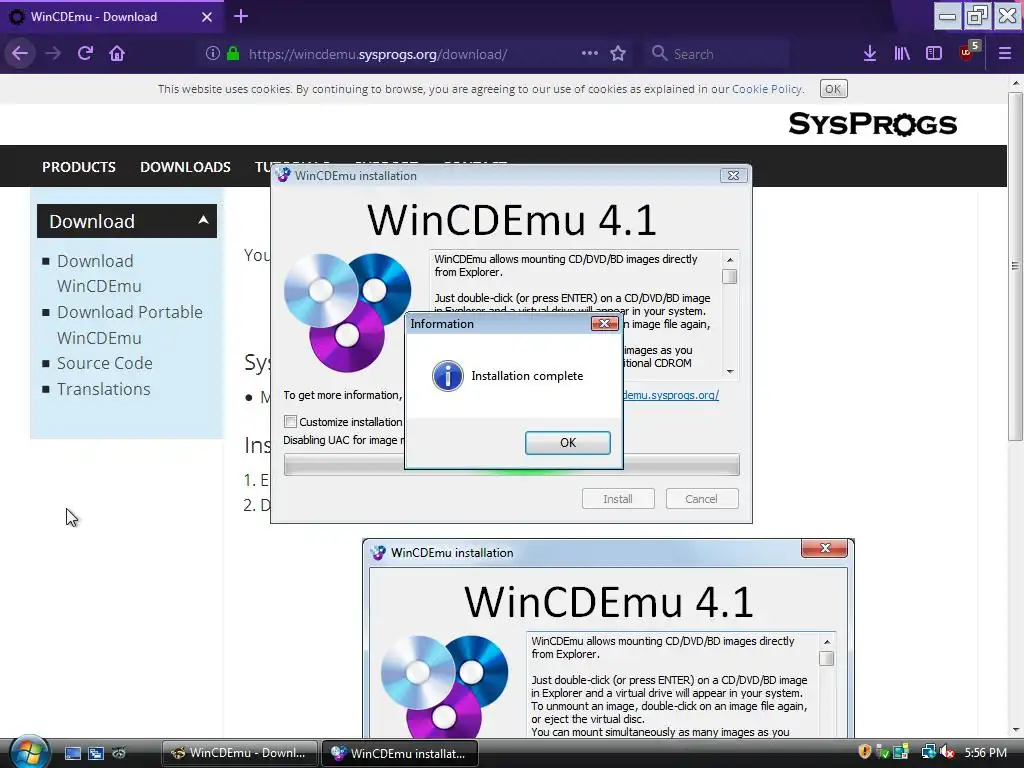Click the browser Search field

(x=718, y=54)
